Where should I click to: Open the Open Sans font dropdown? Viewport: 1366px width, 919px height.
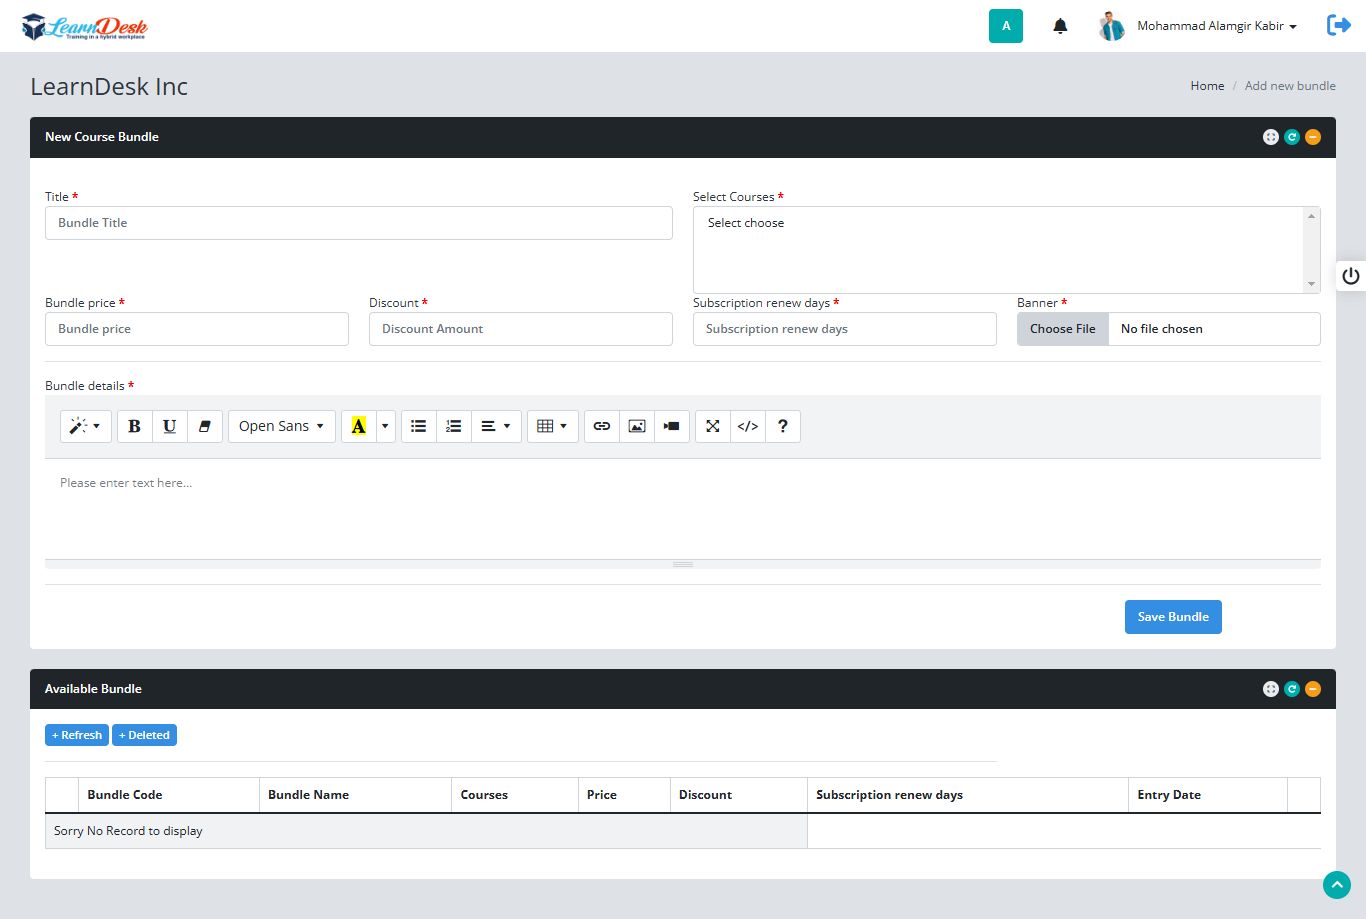click(282, 426)
